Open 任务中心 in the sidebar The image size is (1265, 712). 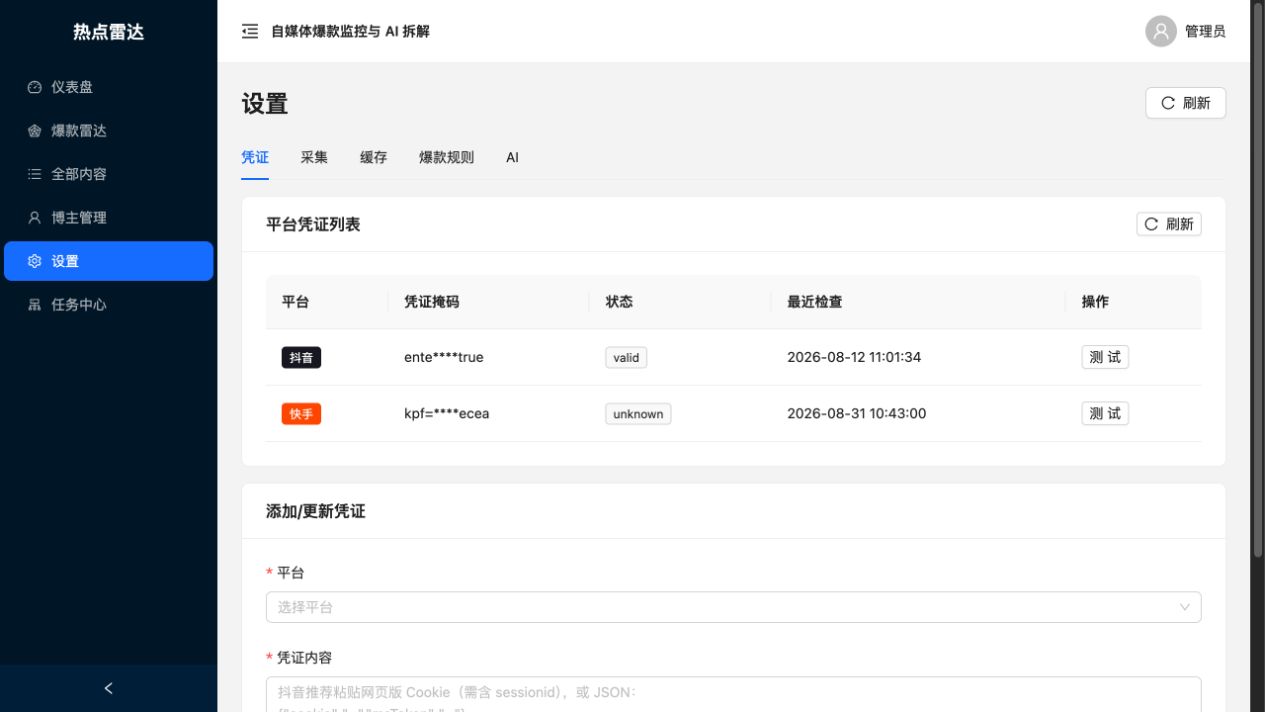(x=108, y=305)
